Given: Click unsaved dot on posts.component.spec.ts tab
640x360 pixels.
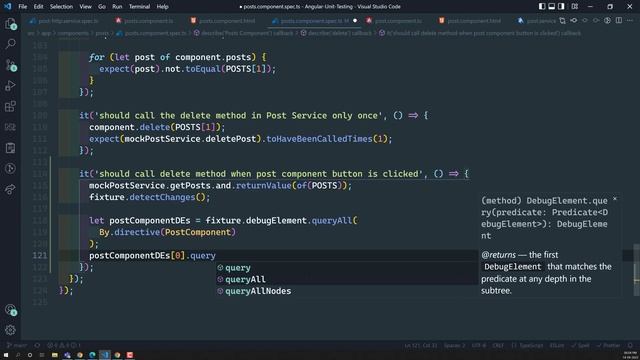Looking at the screenshot, I should [355, 21].
